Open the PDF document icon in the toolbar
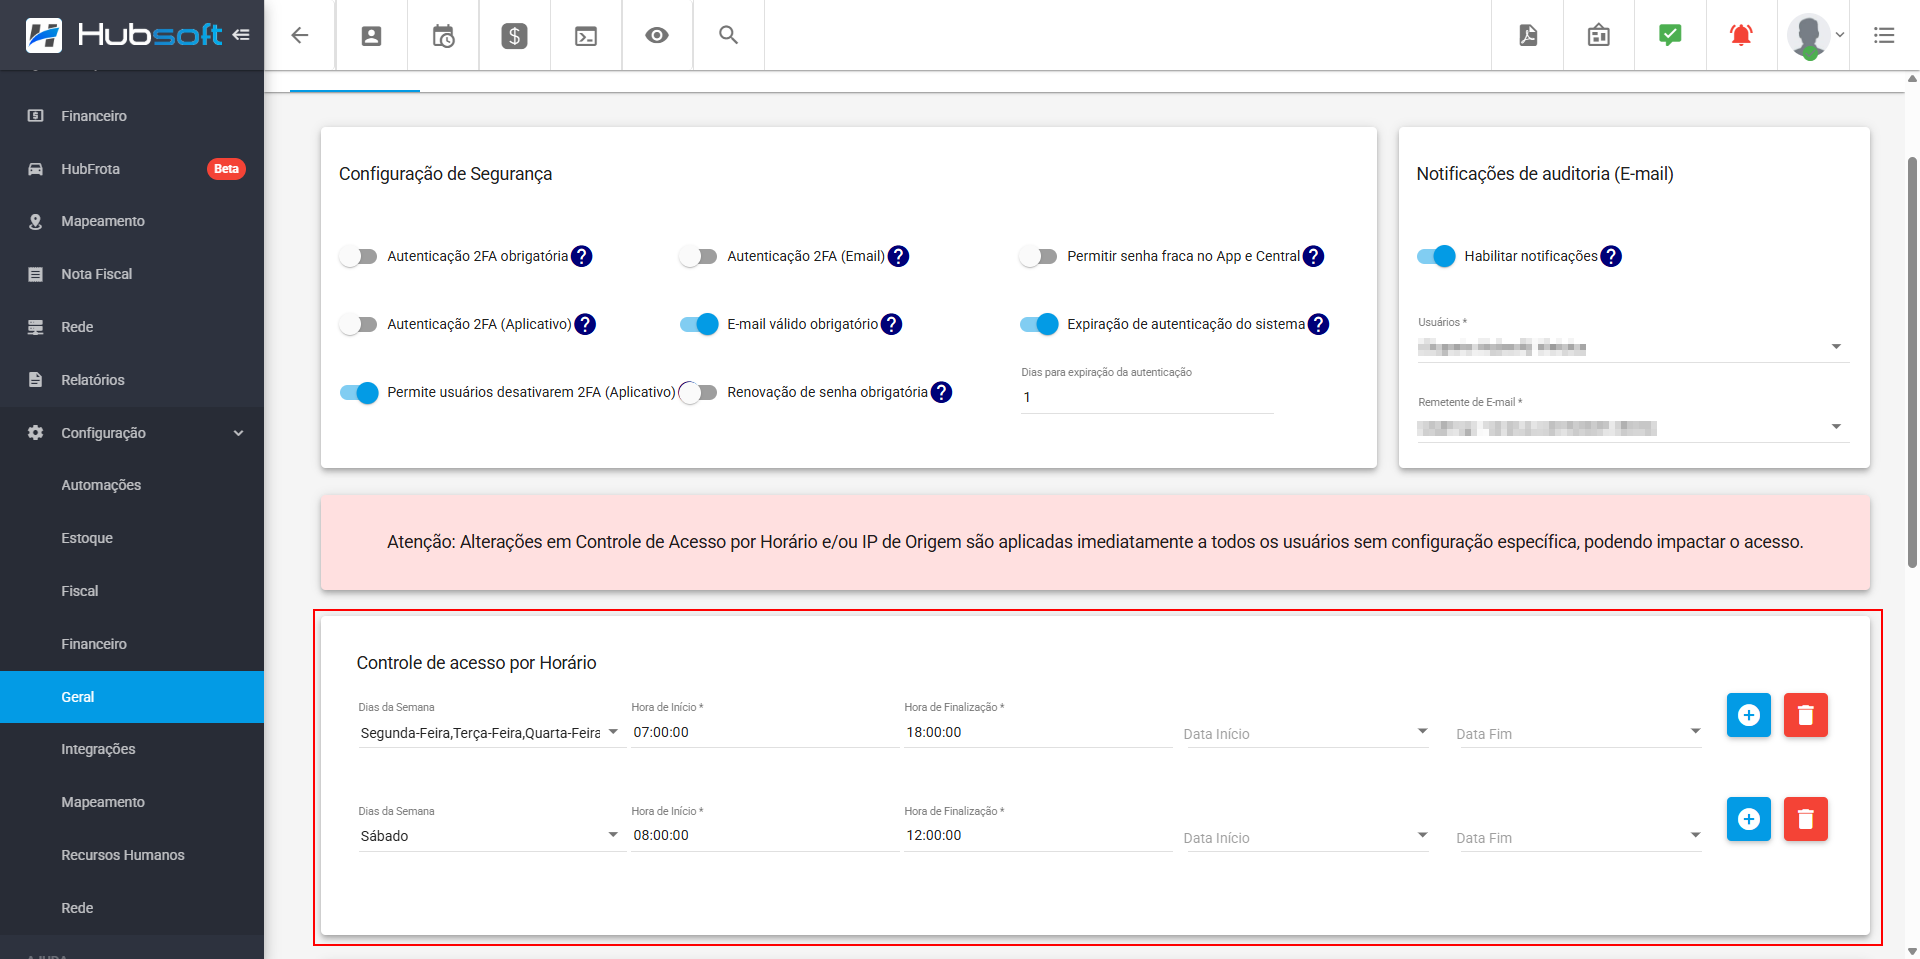This screenshot has width=1920, height=959. (1528, 36)
